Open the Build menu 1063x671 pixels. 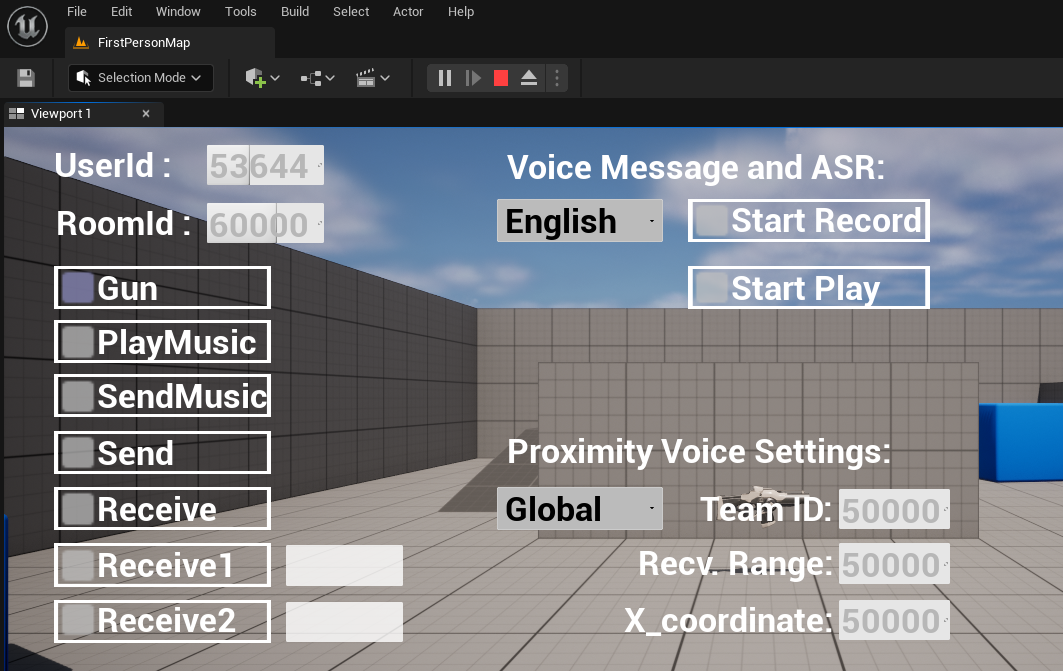295,12
